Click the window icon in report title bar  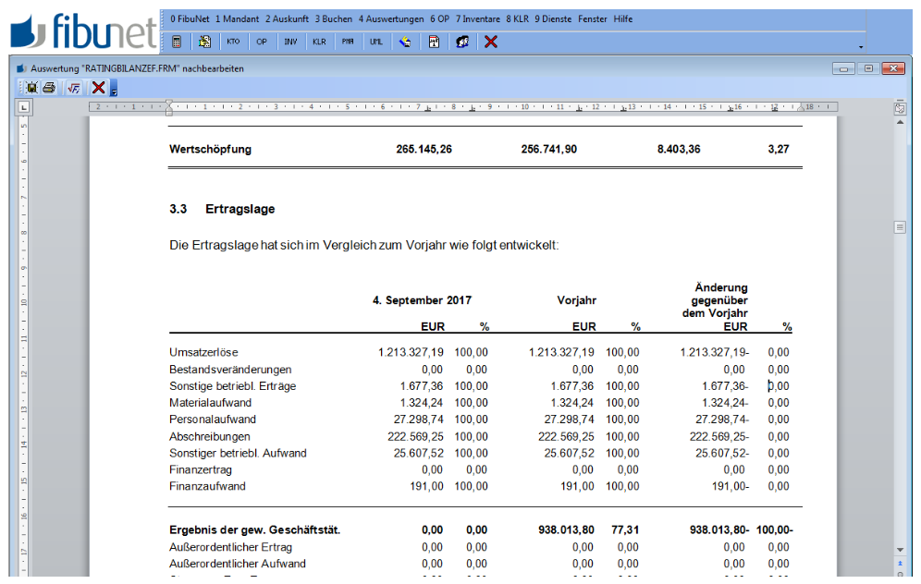(x=22, y=68)
